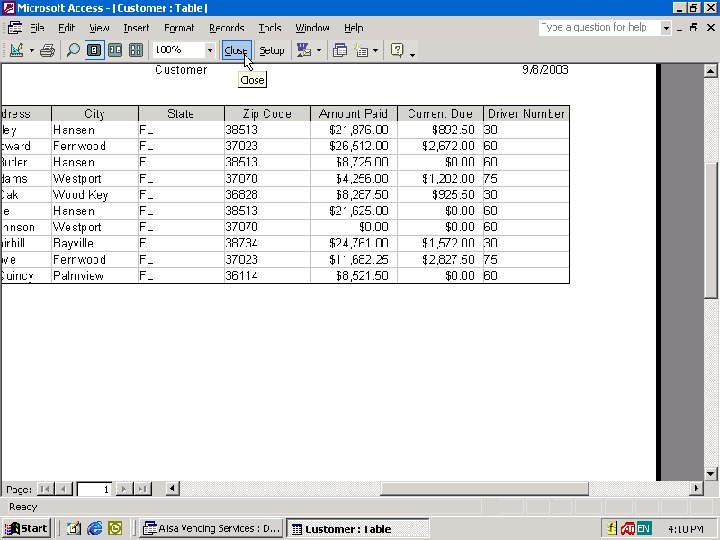This screenshot has width=720, height=540.
Task: Open the View button dropdown arrow
Action: click(32, 50)
